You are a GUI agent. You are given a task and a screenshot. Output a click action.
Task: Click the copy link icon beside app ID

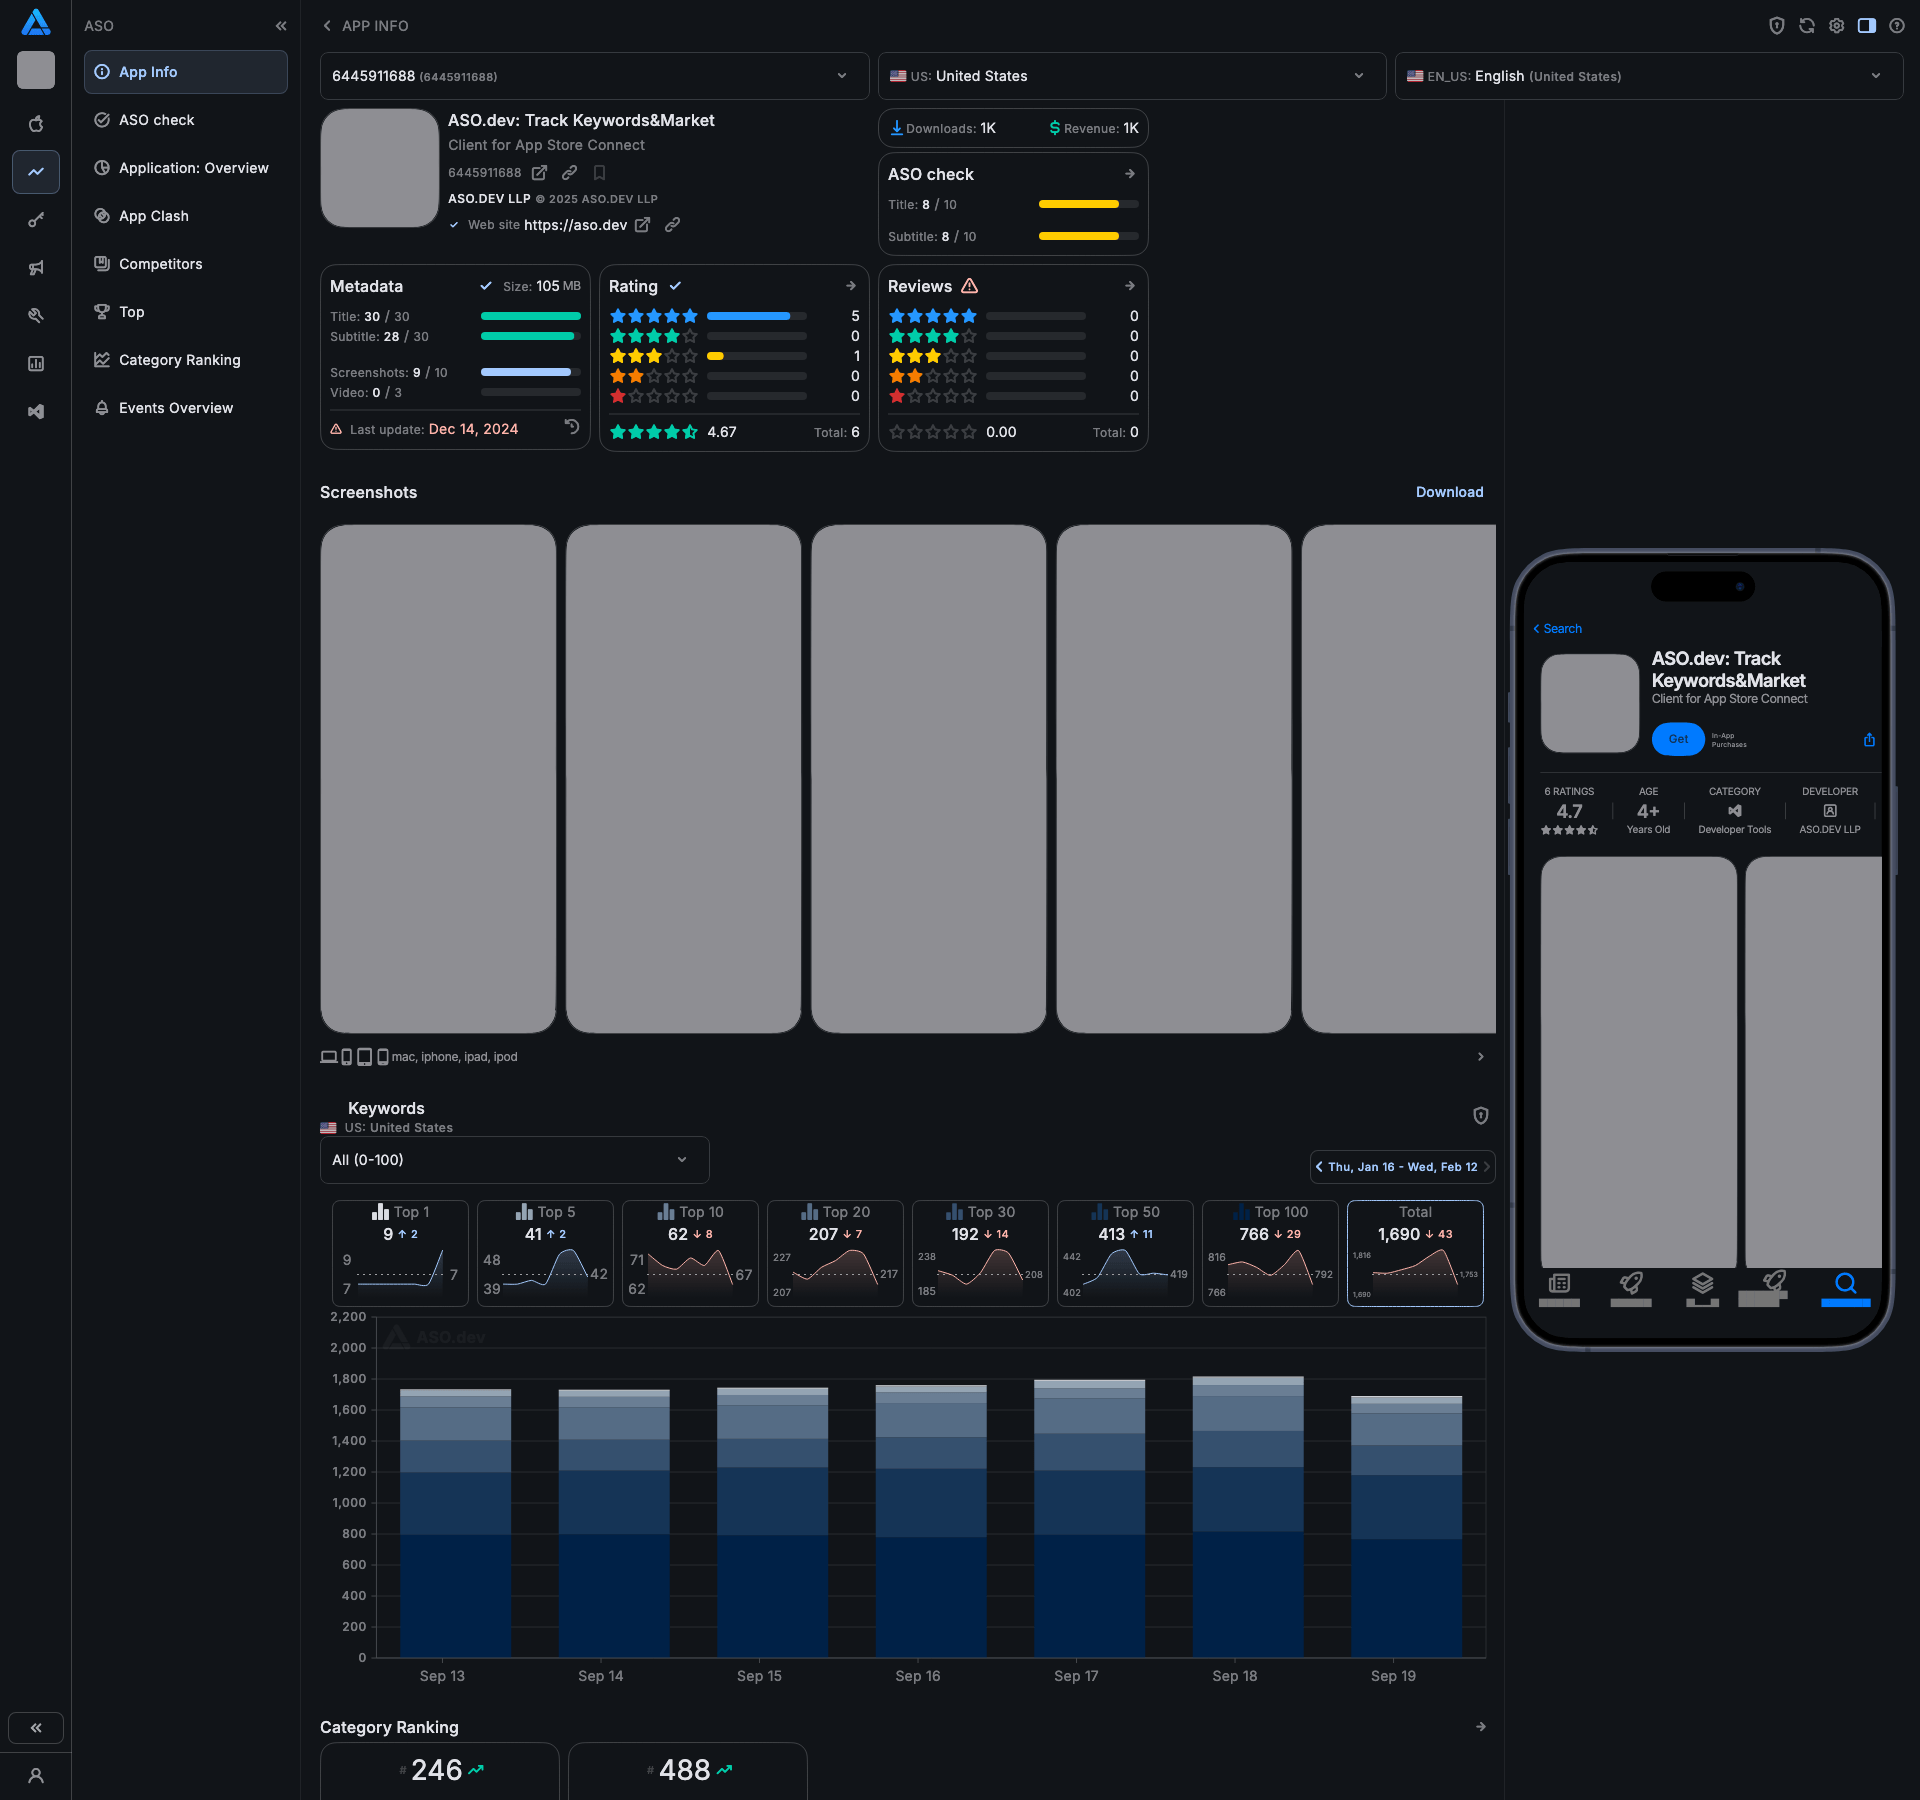pos(569,173)
